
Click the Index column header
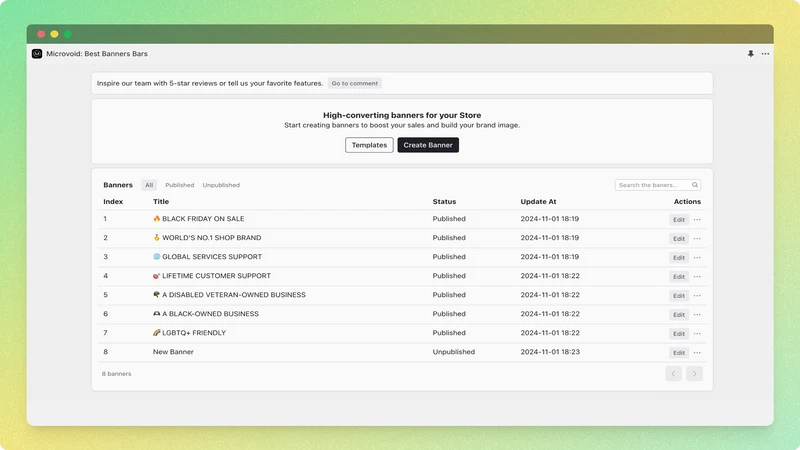coord(113,202)
